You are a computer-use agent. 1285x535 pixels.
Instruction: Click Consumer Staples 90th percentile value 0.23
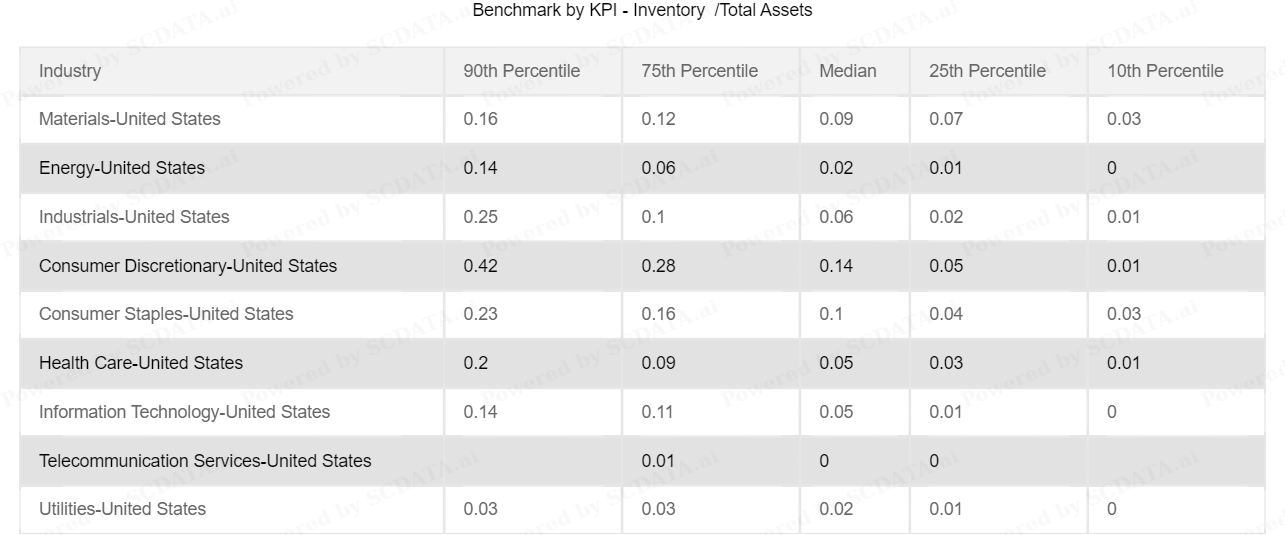pos(481,314)
